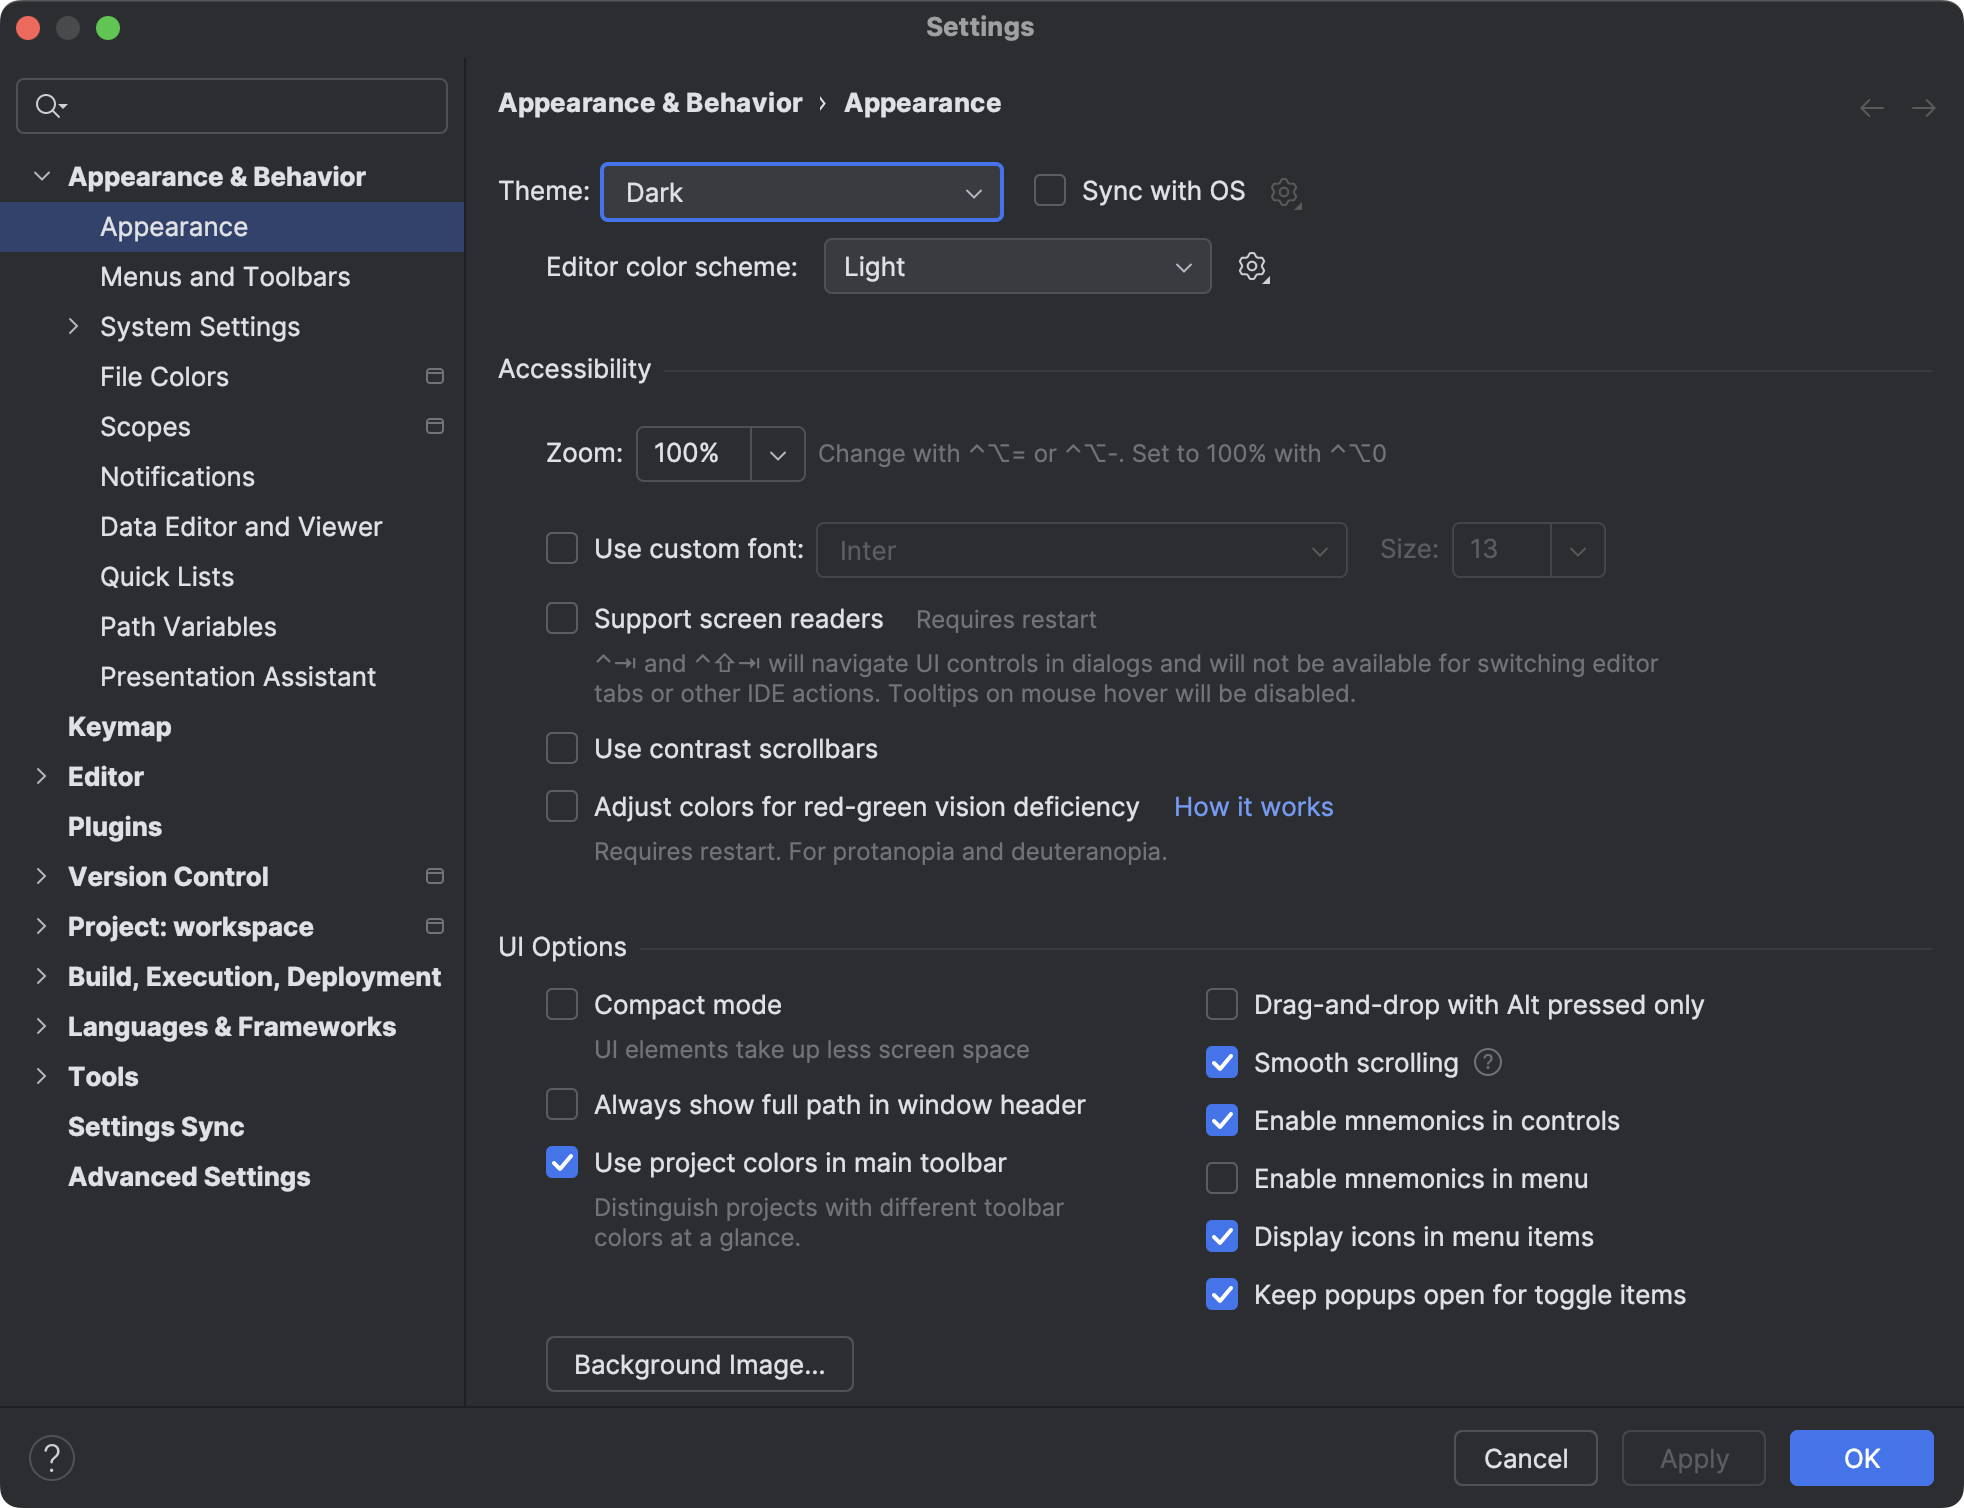
Task: Check Adjust colors for red-green vision deficiency
Action: pos(562,806)
